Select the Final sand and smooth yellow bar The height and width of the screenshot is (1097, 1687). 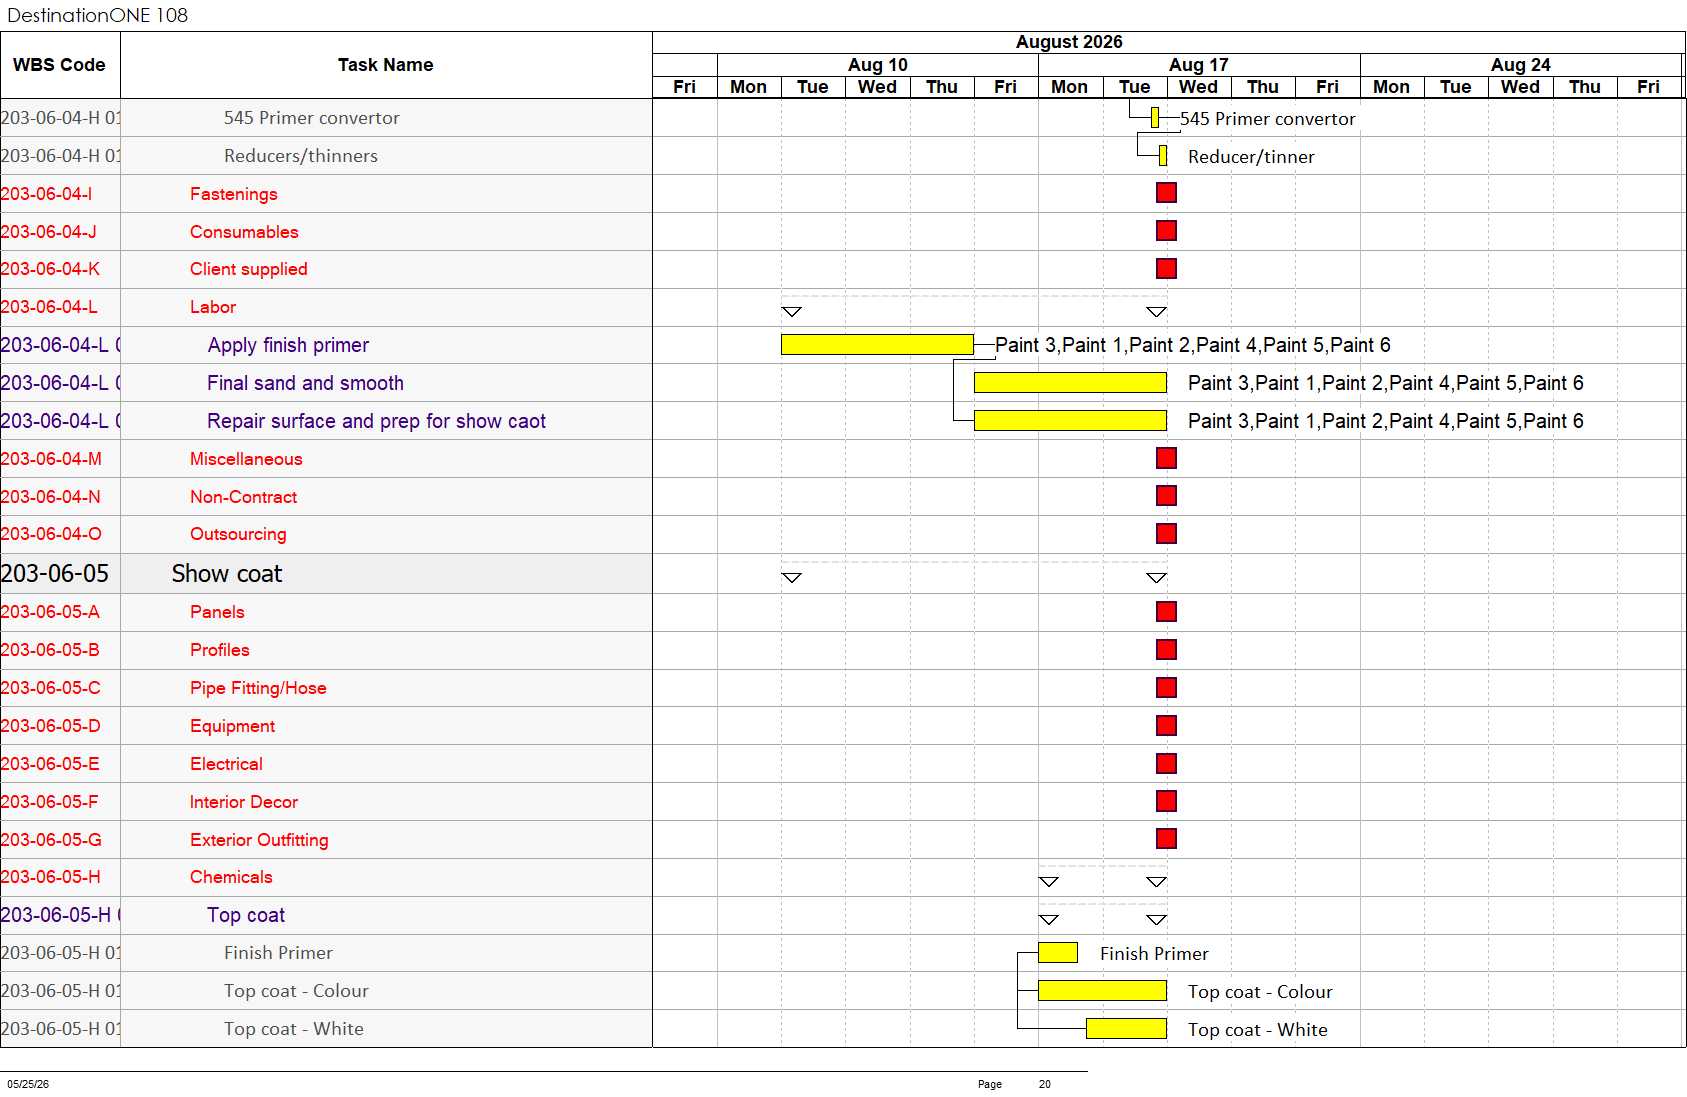point(1070,383)
